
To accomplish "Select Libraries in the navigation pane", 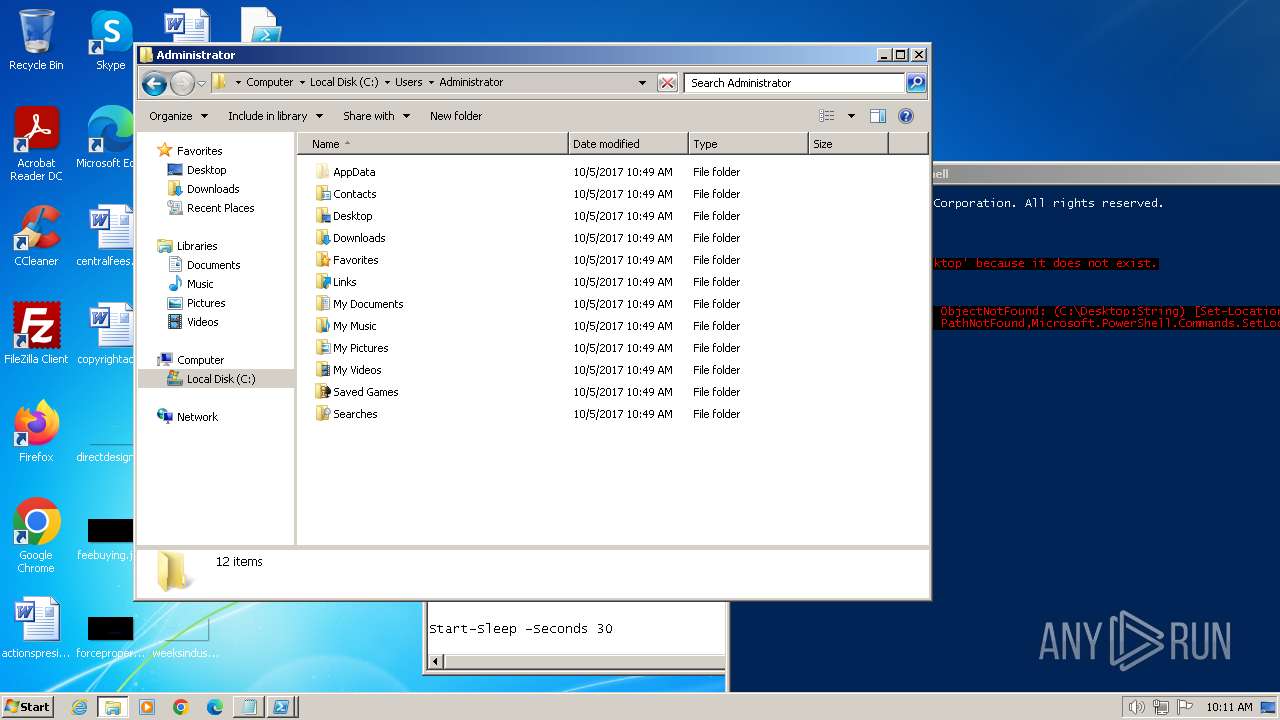I will [197, 246].
